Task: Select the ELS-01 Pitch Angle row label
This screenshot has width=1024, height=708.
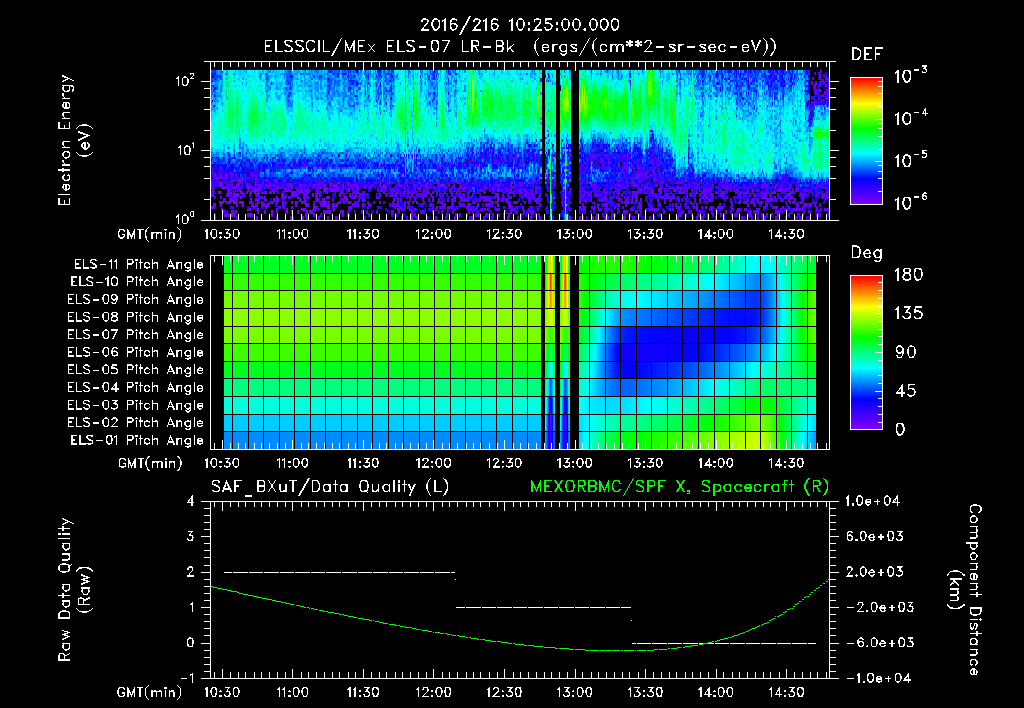Action: click(x=137, y=440)
